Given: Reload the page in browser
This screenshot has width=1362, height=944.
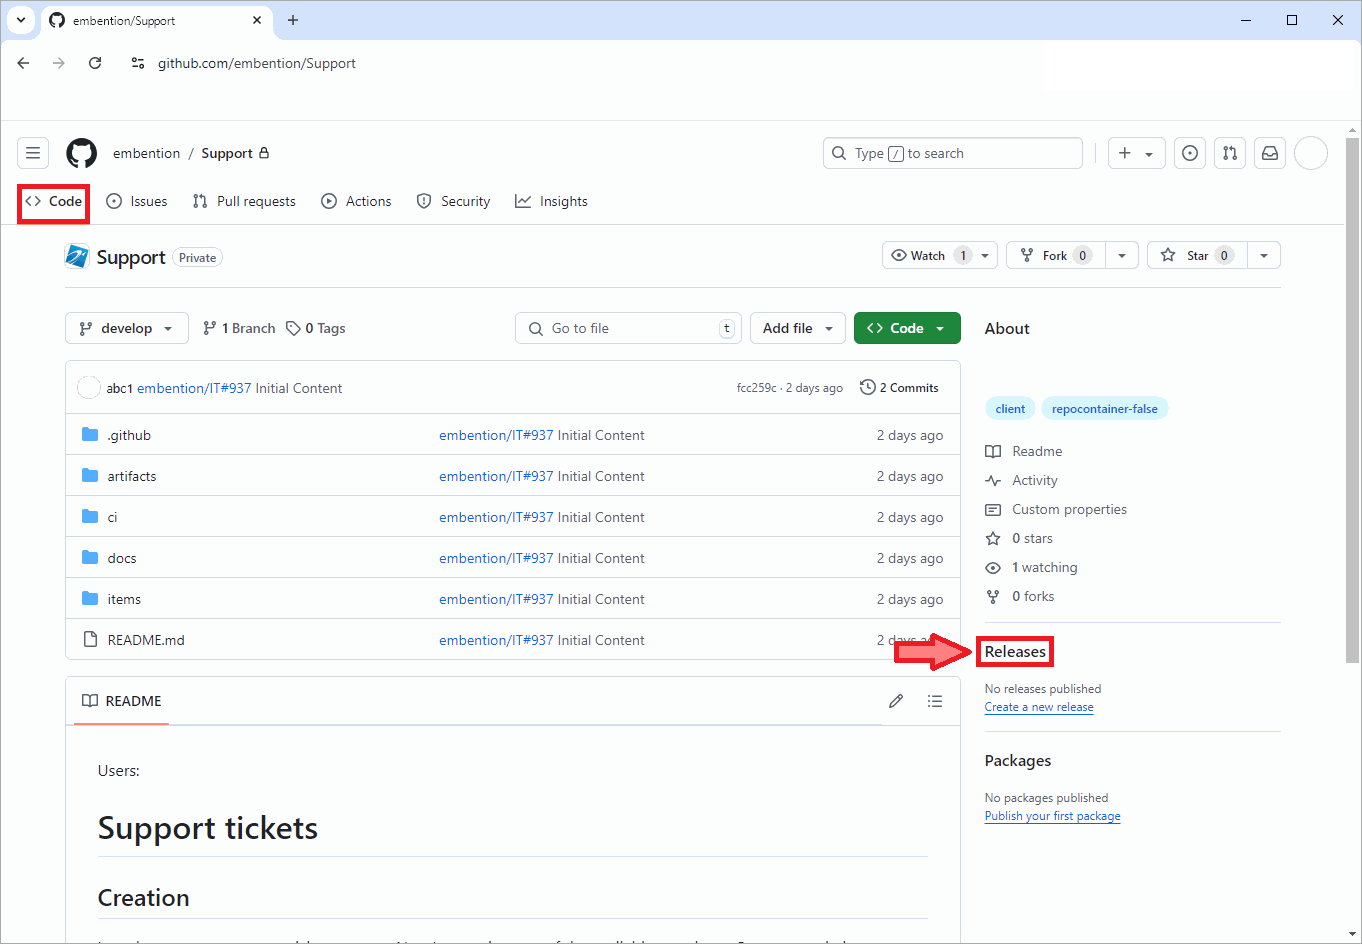Looking at the screenshot, I should (x=95, y=63).
